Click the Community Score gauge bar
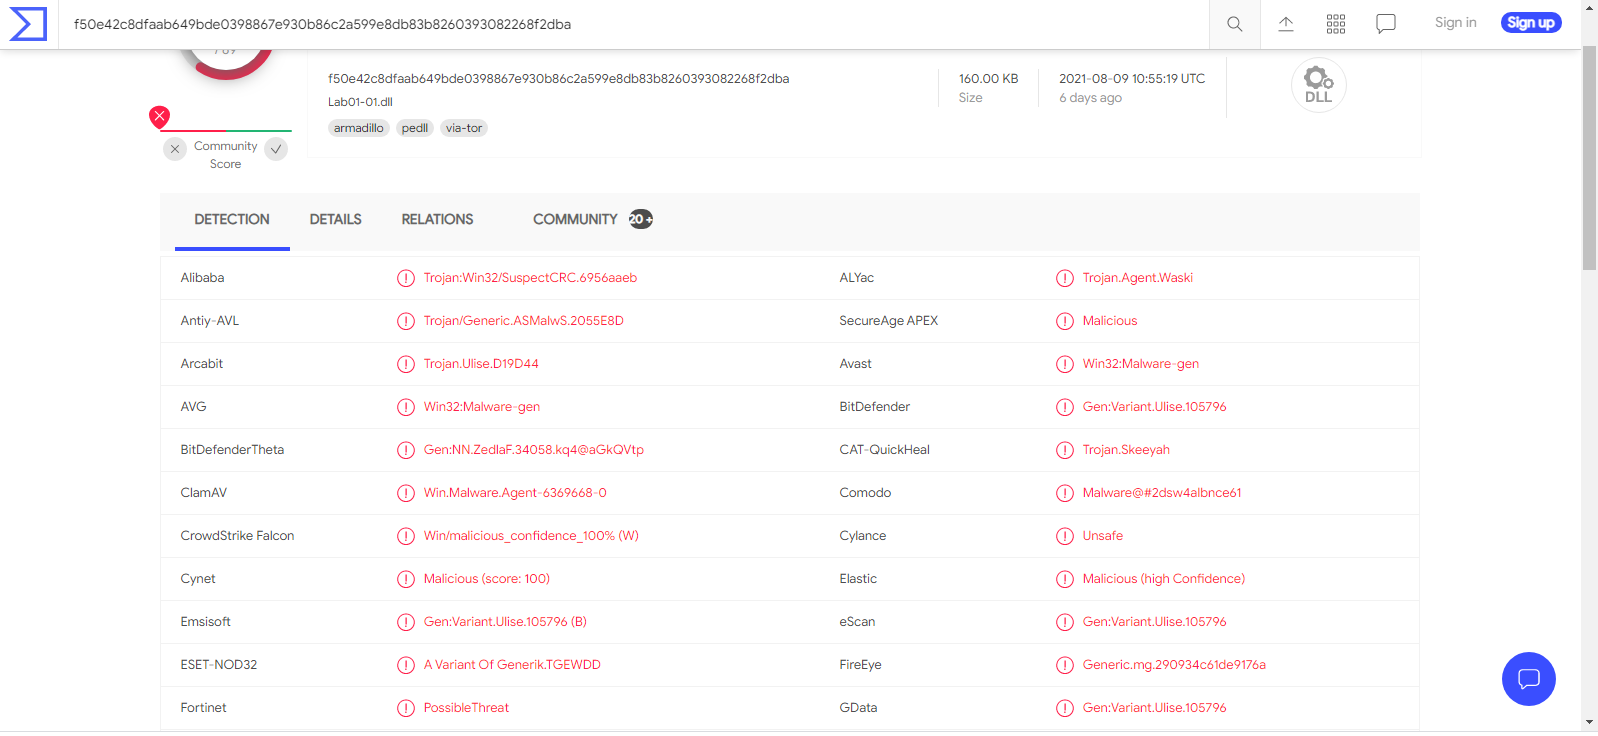The width and height of the screenshot is (1598, 736). pyautogui.click(x=226, y=131)
